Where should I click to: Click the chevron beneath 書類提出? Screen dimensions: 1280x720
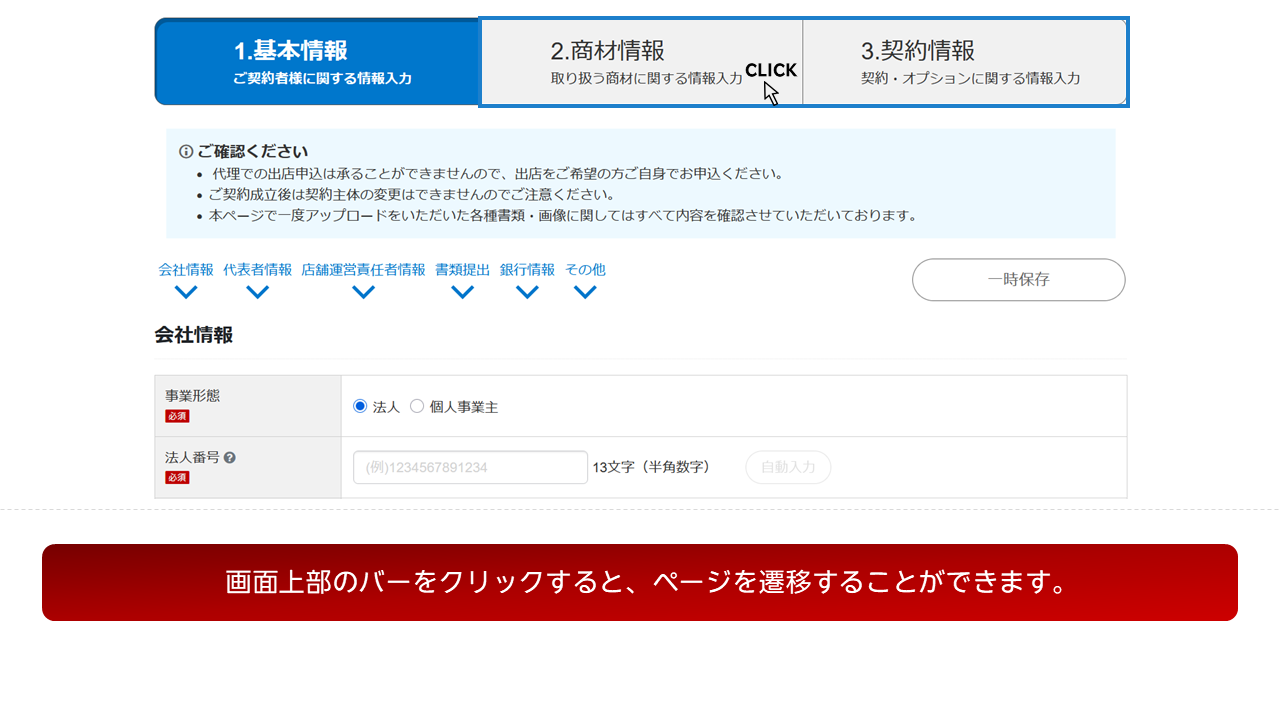[462, 292]
